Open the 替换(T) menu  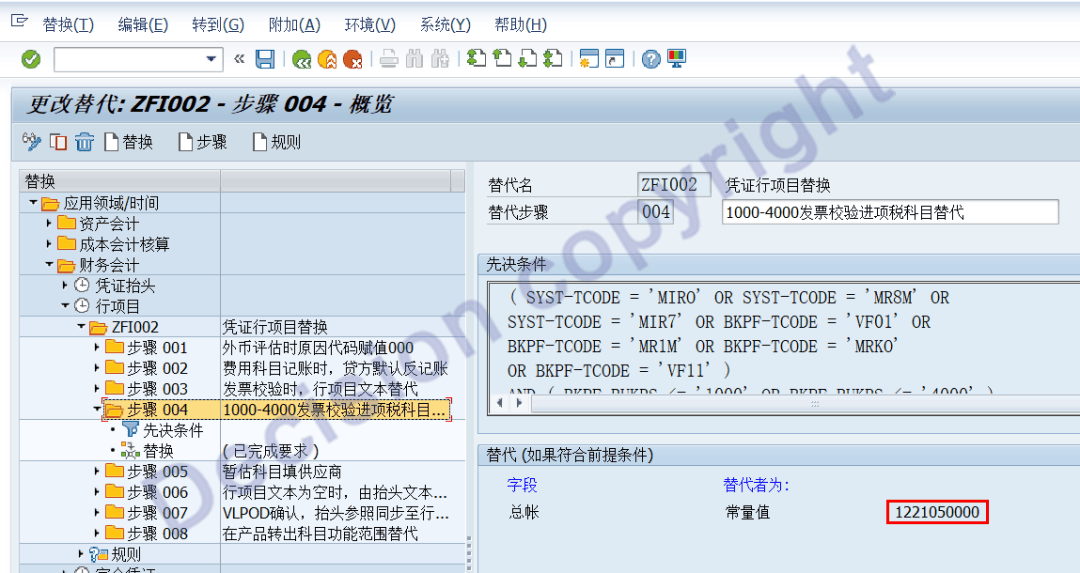coord(68,25)
